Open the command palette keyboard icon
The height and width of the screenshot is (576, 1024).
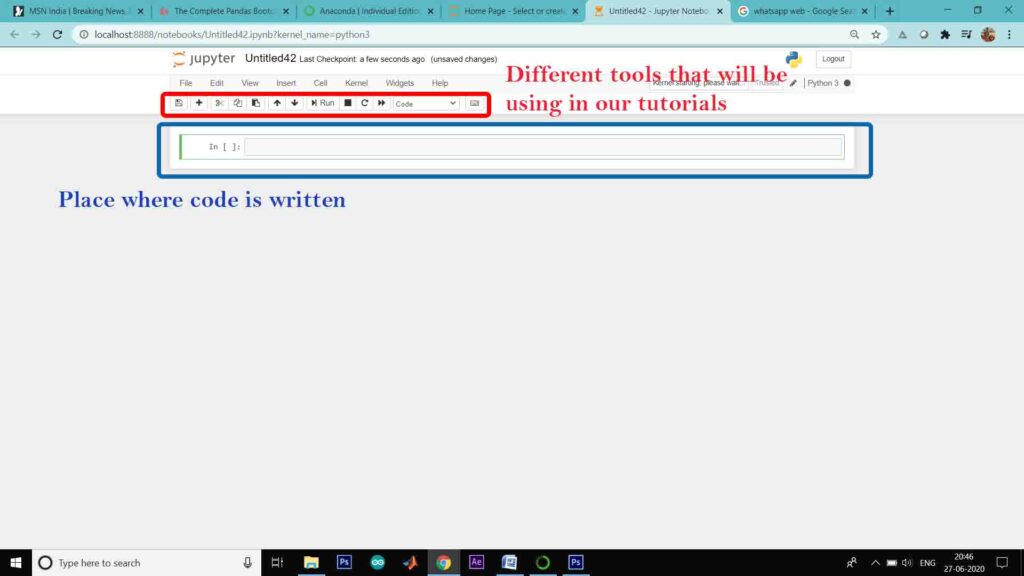pyautogui.click(x=475, y=103)
